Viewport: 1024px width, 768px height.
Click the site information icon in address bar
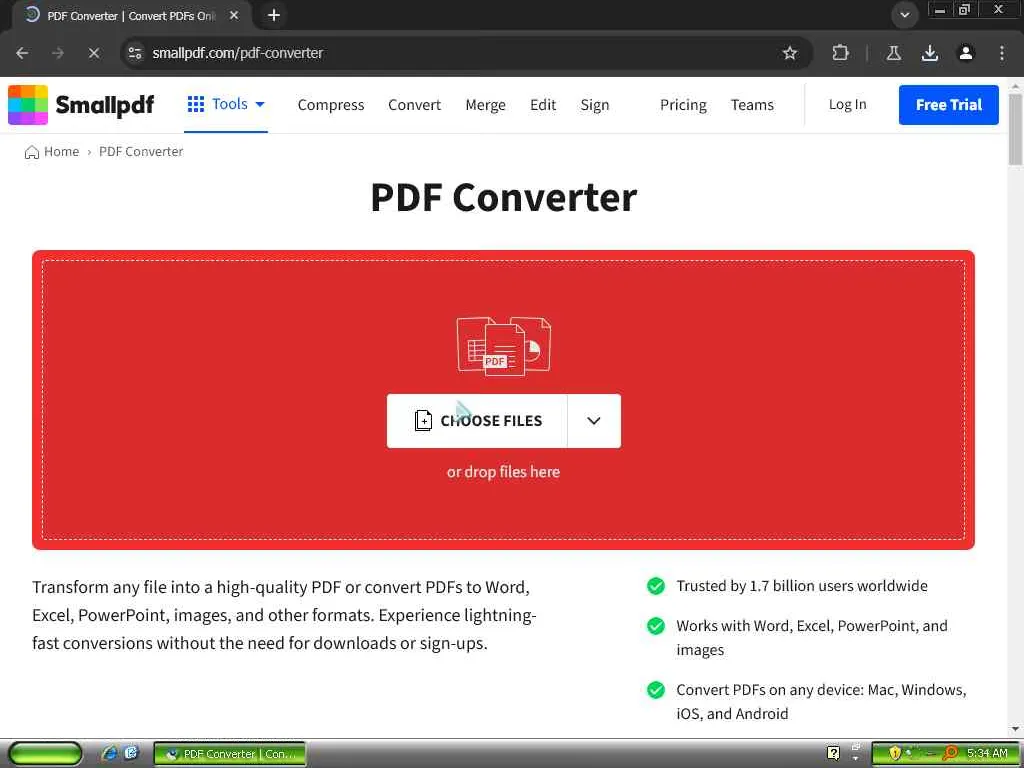tap(135, 53)
